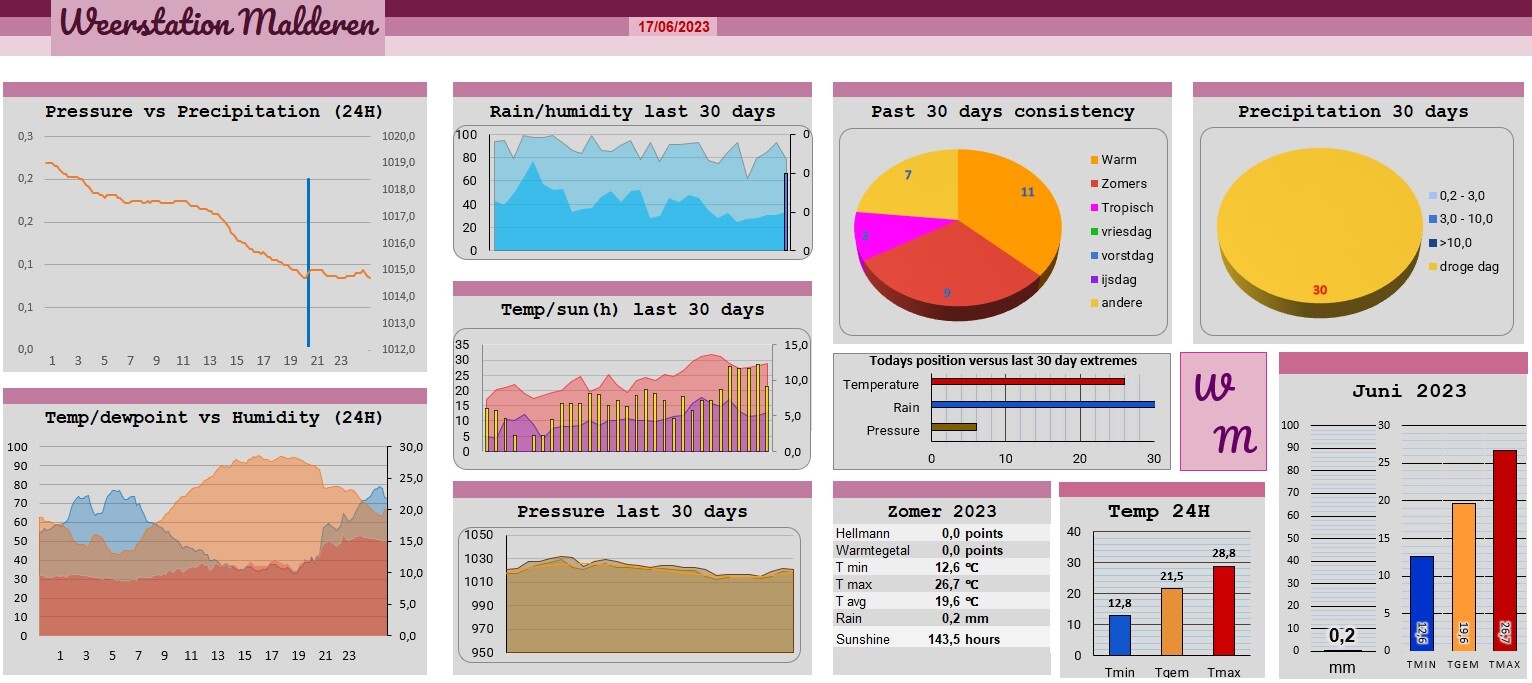The image size is (1532, 683).
Task: Click the orange TGEM bar in Juni 2023
Action: [1463, 577]
